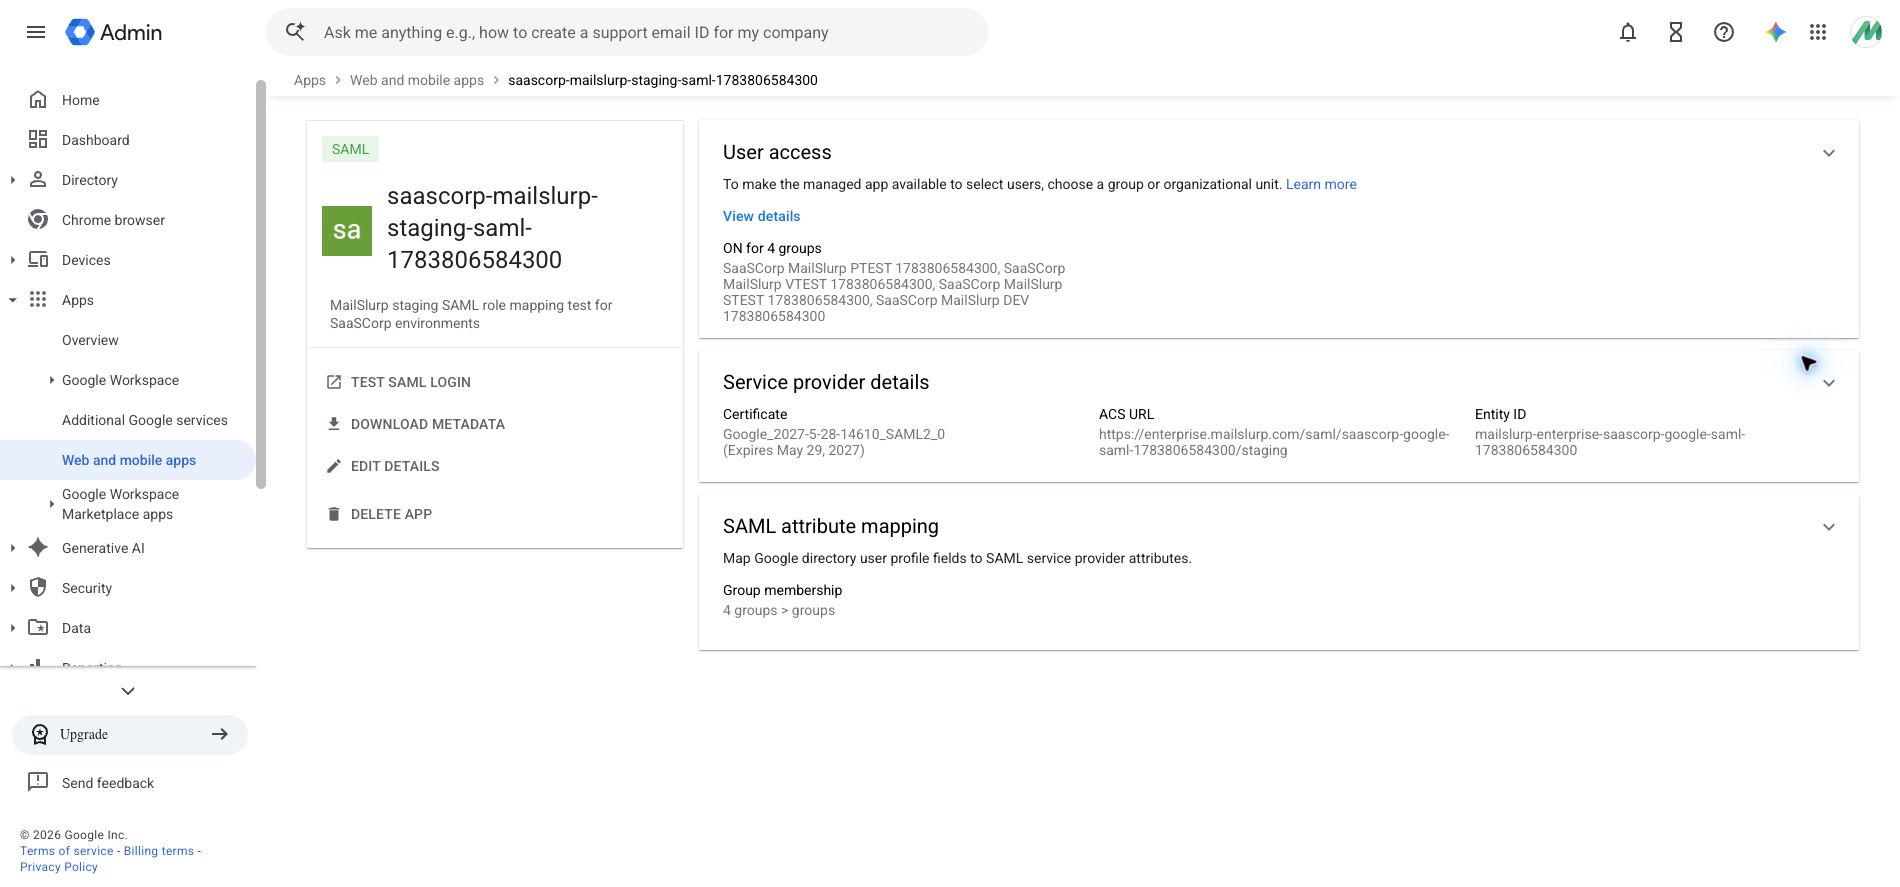The height and width of the screenshot is (887, 1900).
Task: Open the help question mark icon
Action: pos(1724,32)
